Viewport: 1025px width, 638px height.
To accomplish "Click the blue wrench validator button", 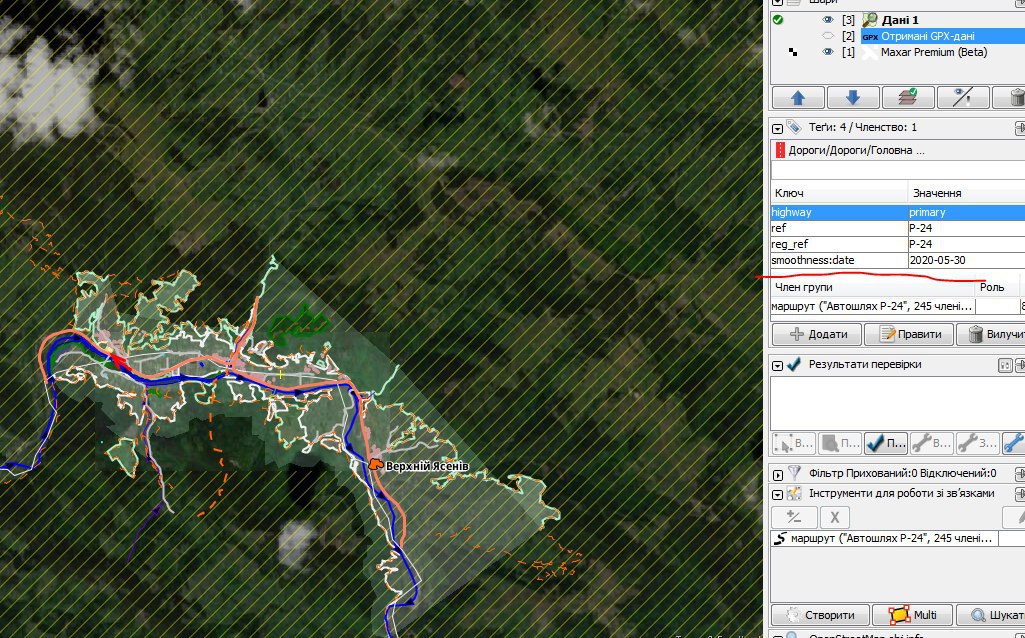I will (1013, 443).
